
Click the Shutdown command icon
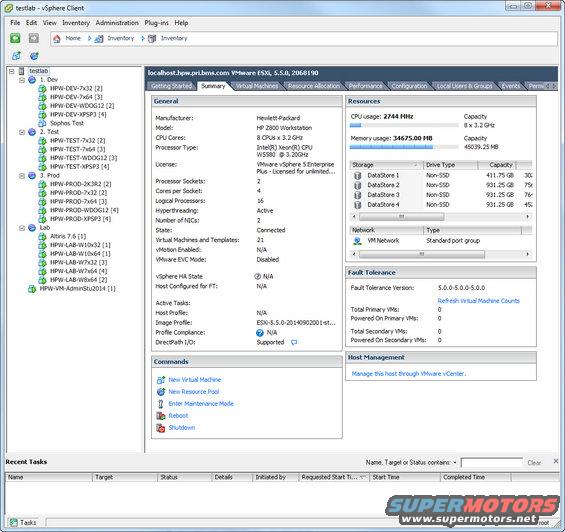tap(161, 428)
